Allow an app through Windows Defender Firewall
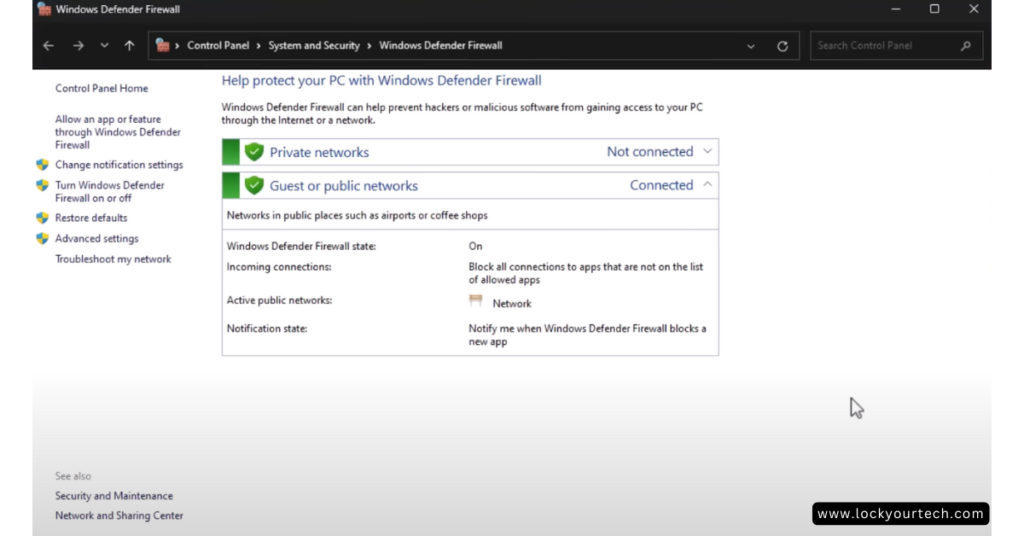 tap(118, 132)
